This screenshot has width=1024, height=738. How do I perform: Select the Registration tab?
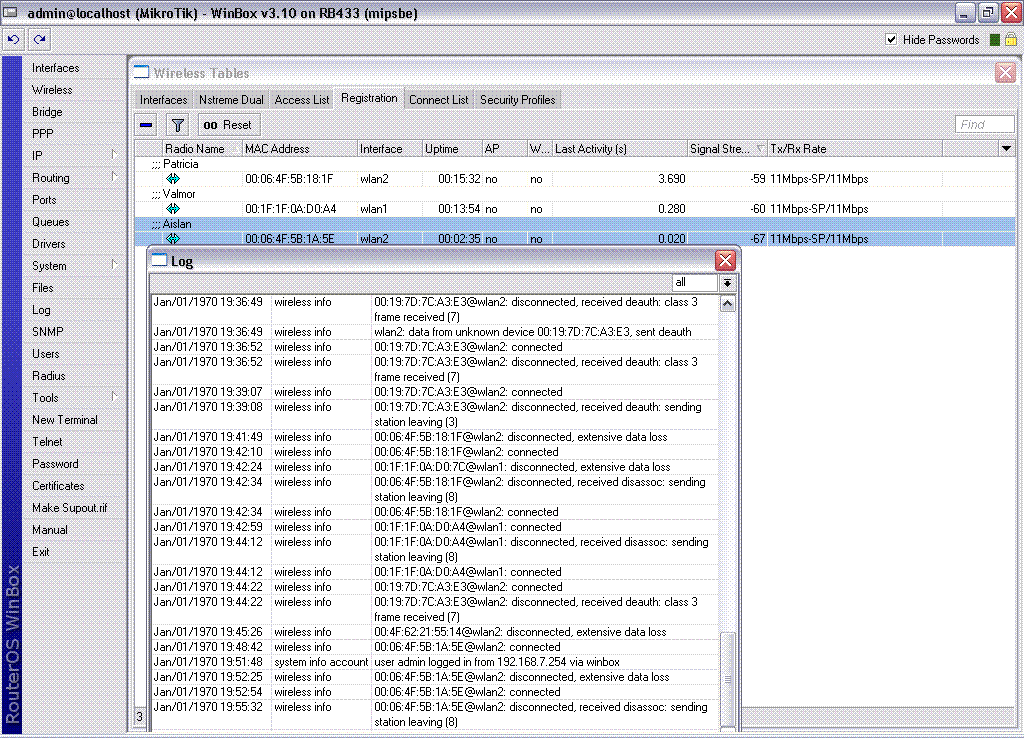(x=369, y=98)
